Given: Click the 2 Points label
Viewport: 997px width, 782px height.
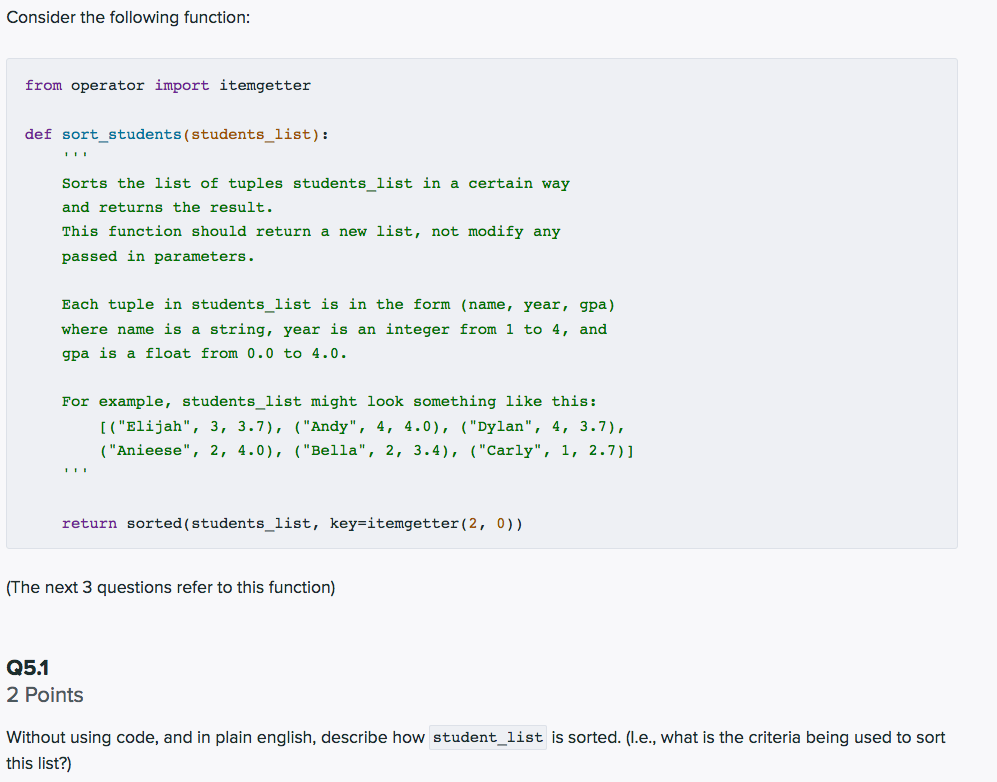Looking at the screenshot, I should [x=44, y=695].
